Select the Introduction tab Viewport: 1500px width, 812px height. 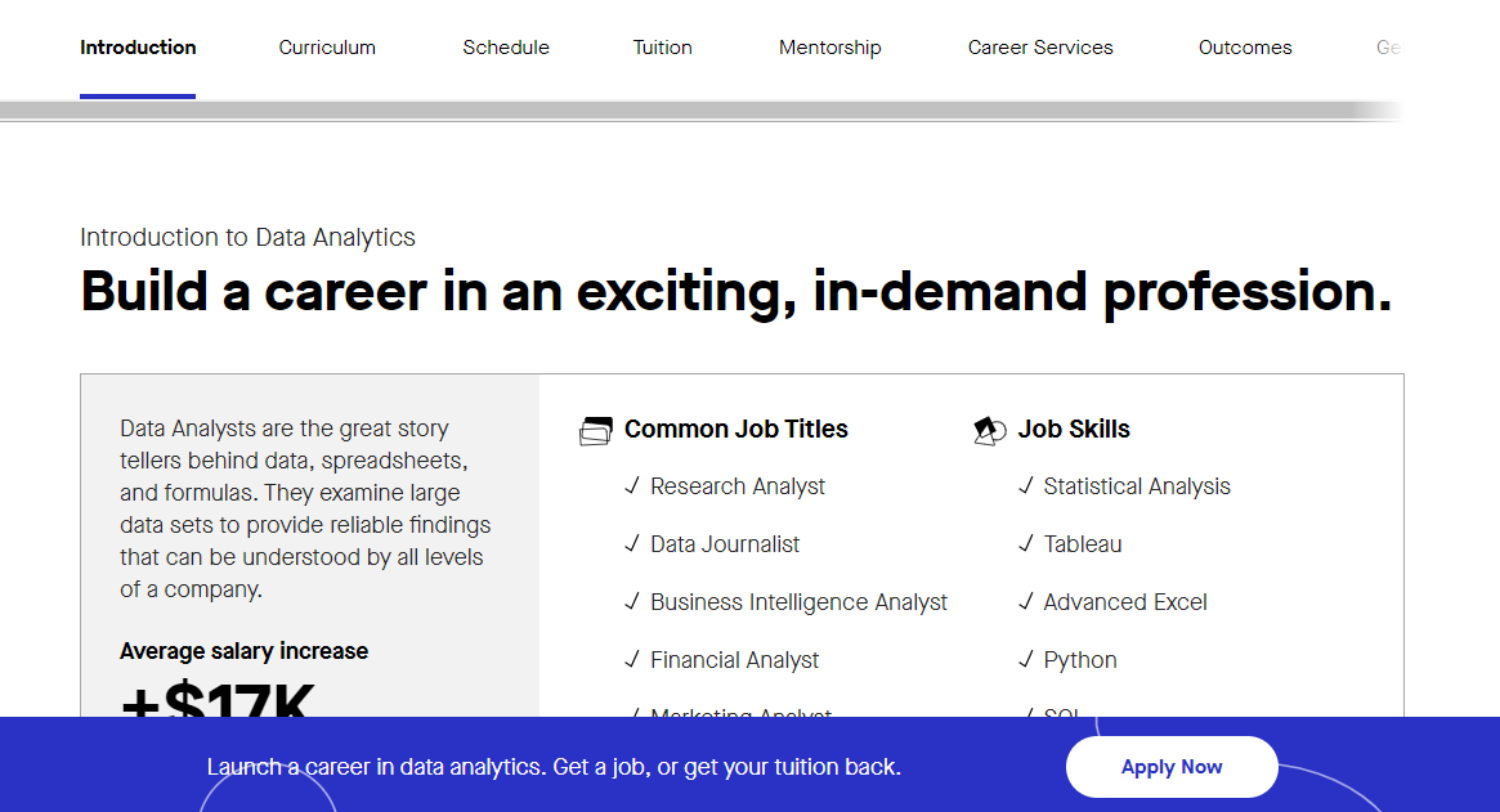[138, 47]
